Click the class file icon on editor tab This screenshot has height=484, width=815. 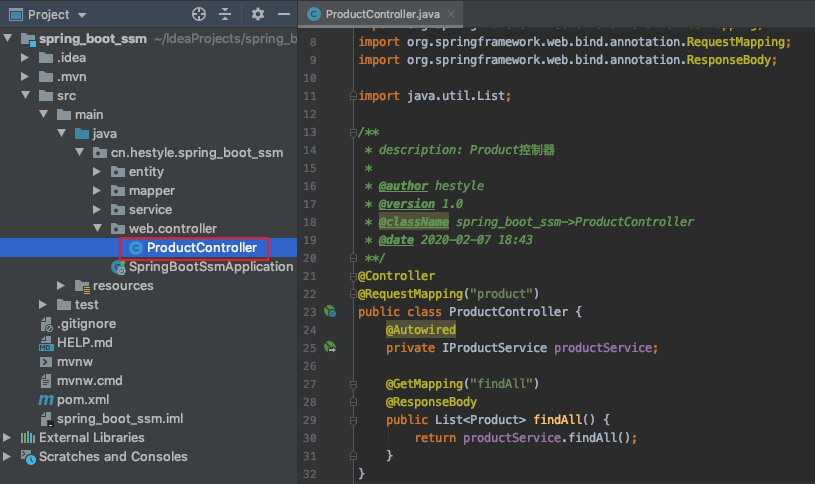tap(314, 14)
